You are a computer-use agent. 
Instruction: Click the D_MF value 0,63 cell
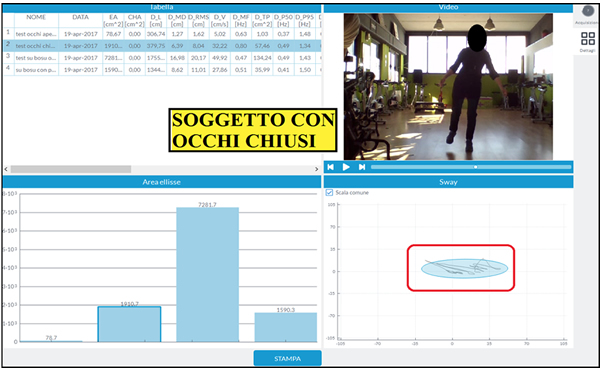pyautogui.click(x=241, y=34)
